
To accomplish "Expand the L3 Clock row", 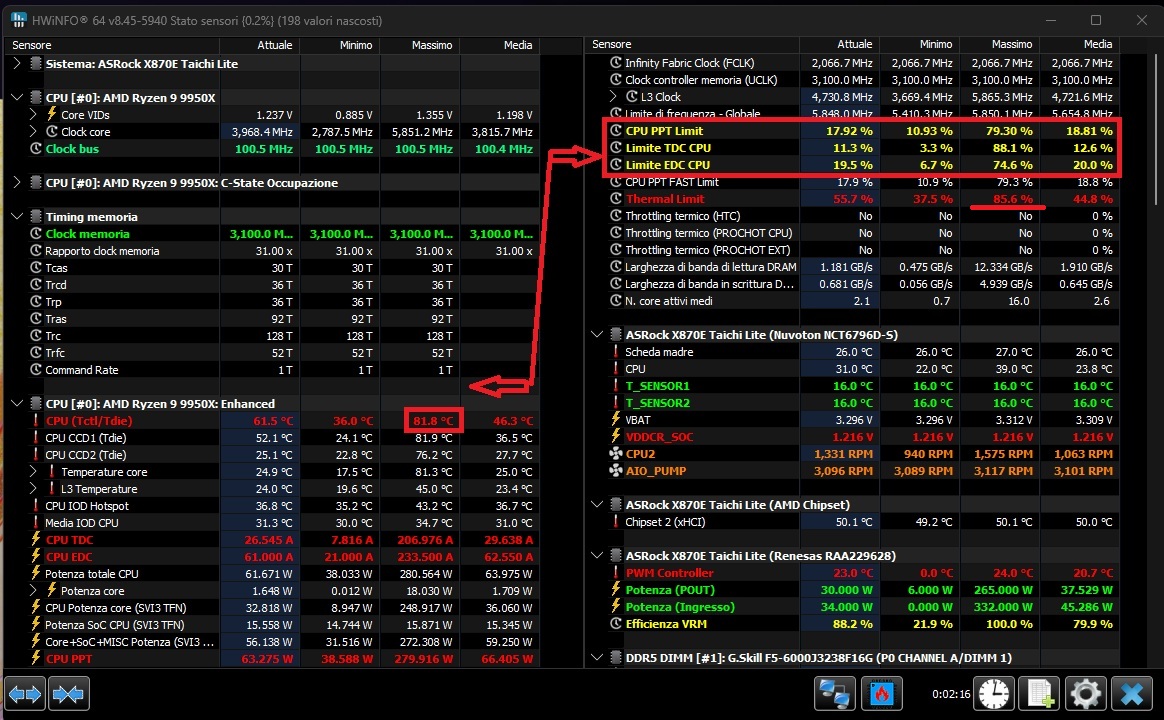I will point(612,96).
